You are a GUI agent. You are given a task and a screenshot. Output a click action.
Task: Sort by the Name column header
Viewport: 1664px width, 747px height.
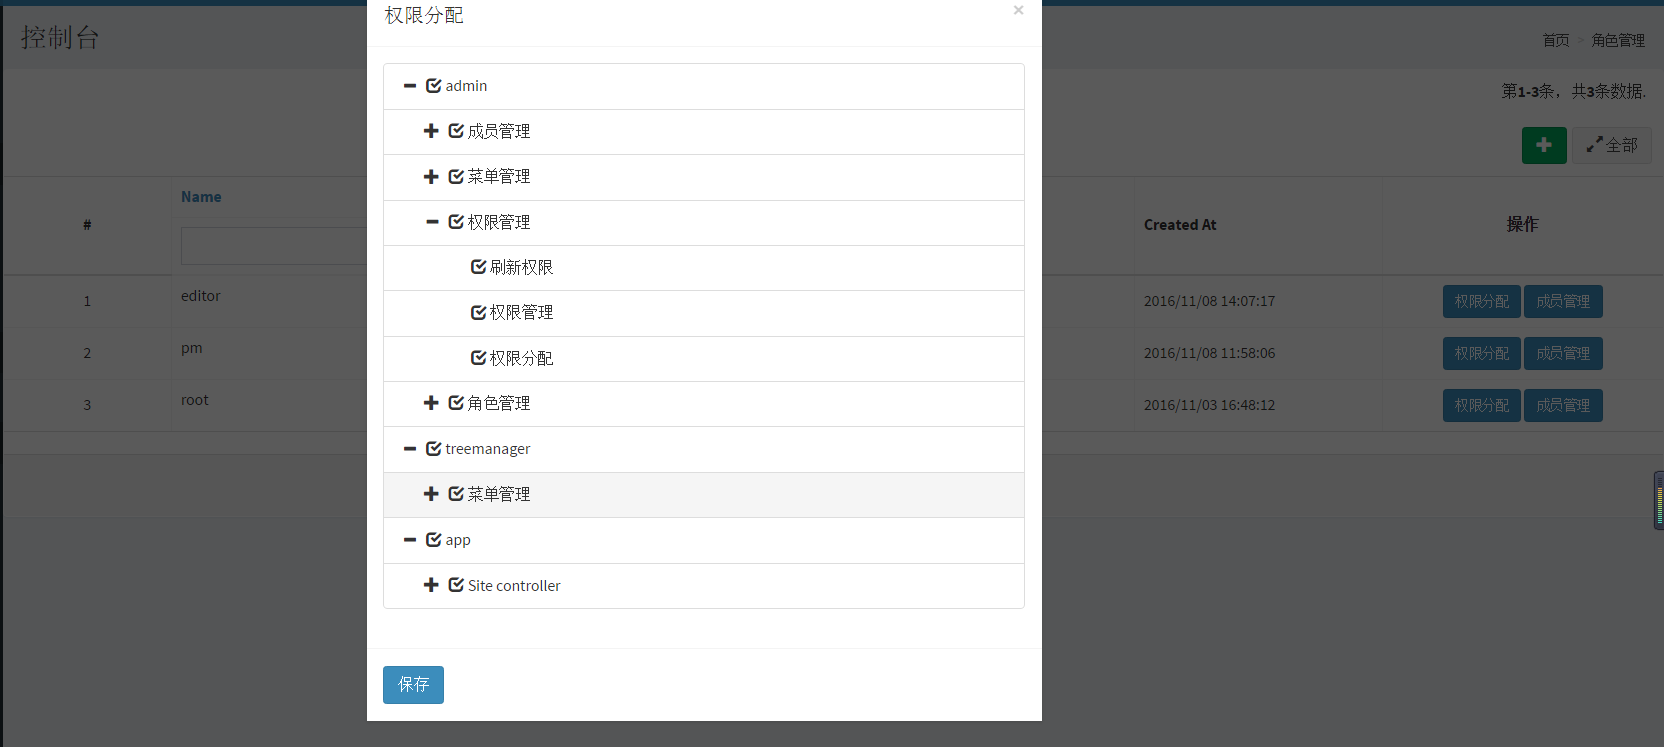coord(201,197)
